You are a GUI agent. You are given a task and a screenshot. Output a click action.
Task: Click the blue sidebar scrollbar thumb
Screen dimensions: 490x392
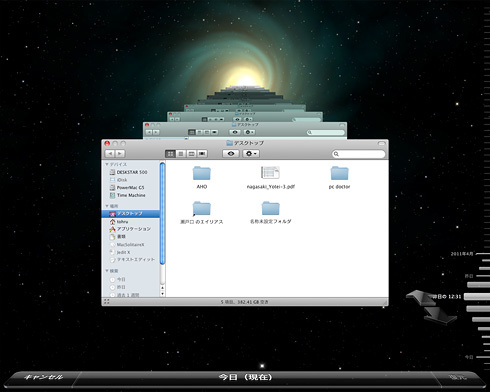pos(163,213)
